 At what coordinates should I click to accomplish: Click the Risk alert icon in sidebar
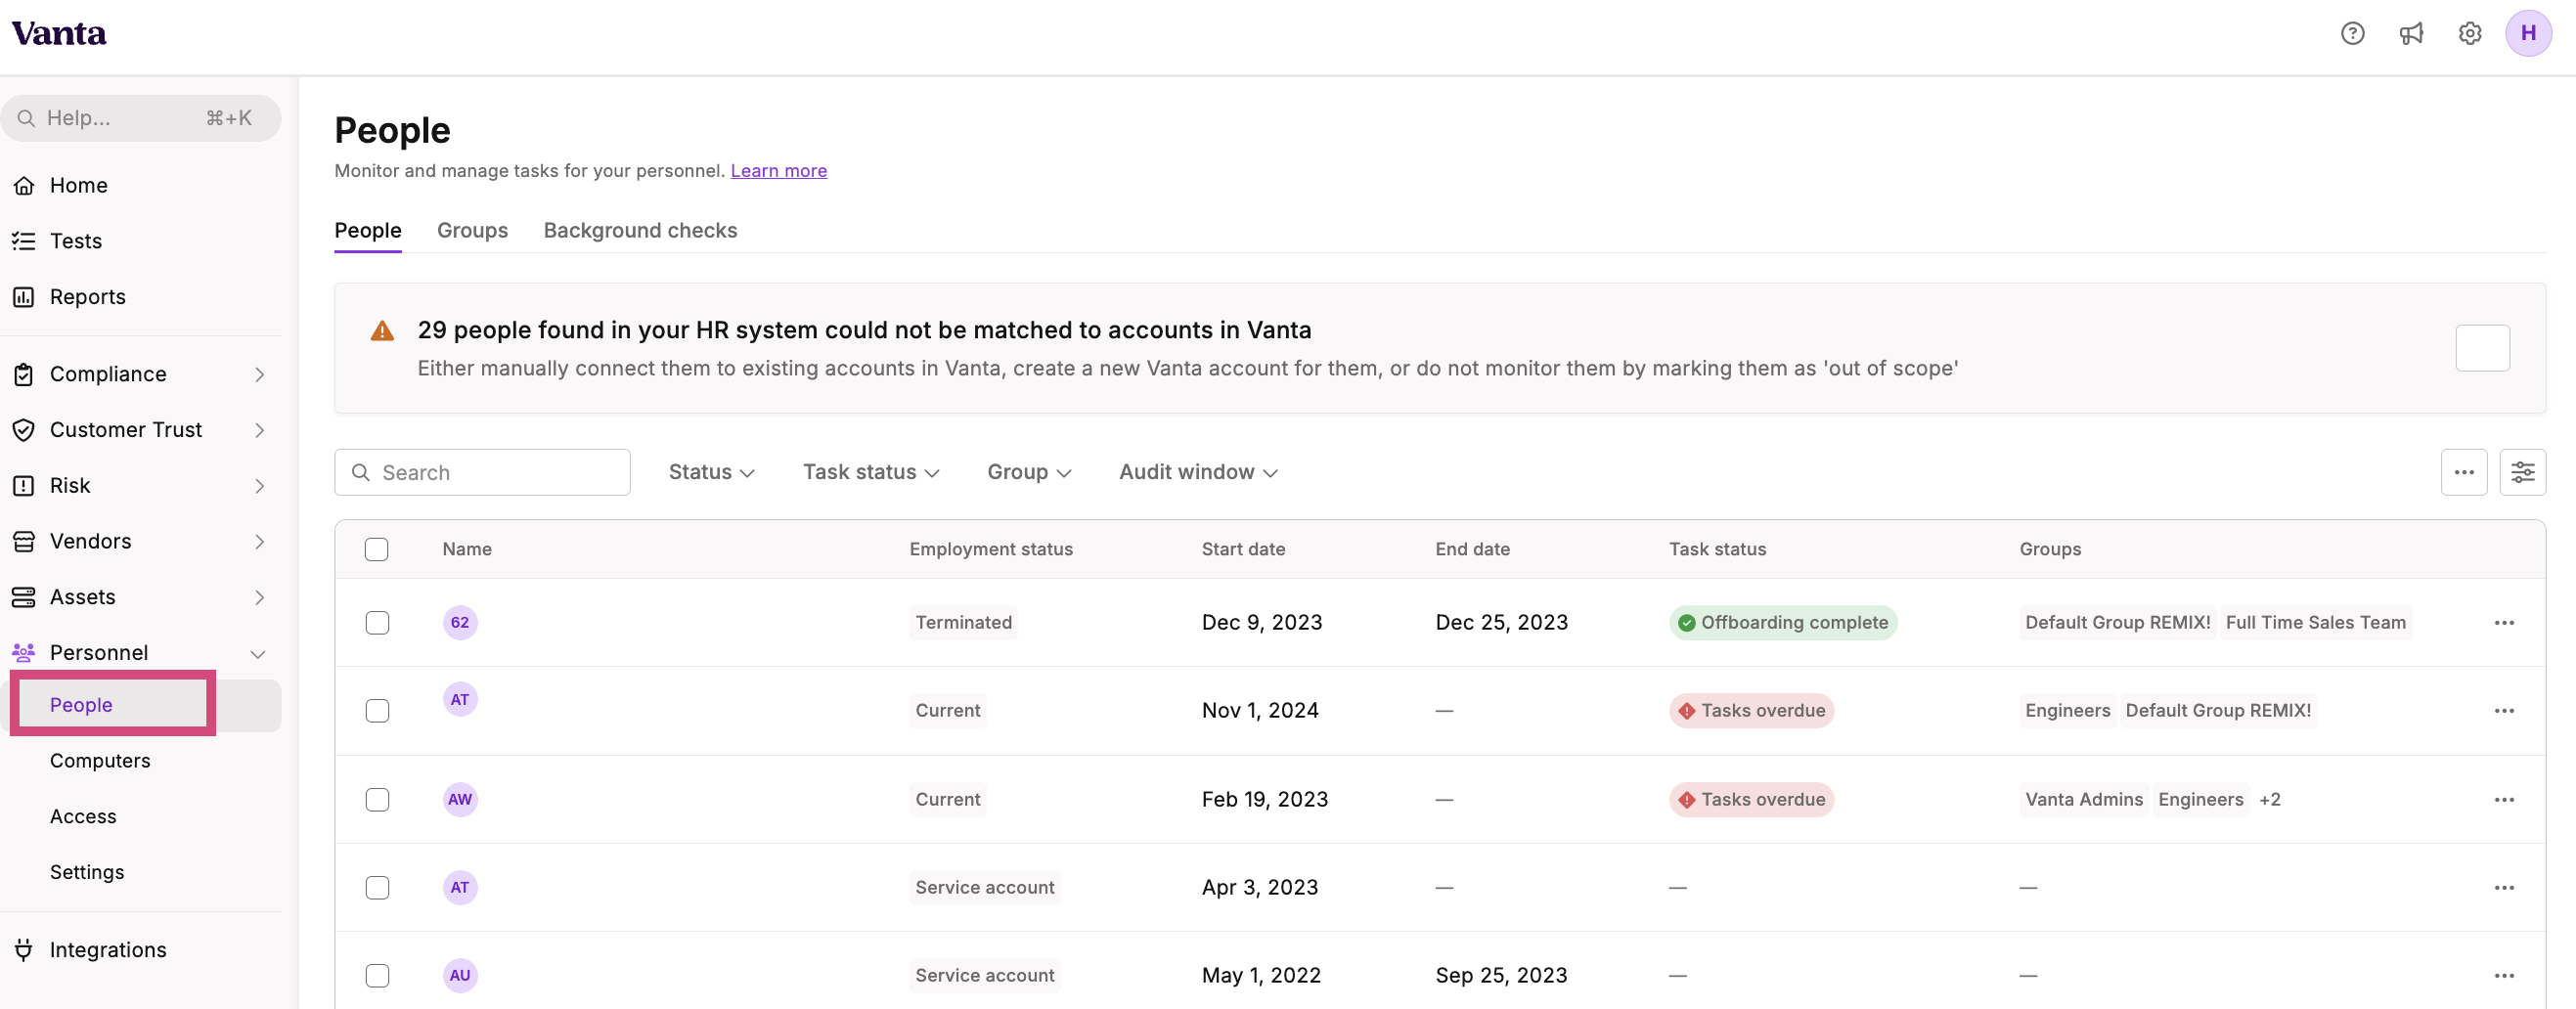[x=24, y=486]
